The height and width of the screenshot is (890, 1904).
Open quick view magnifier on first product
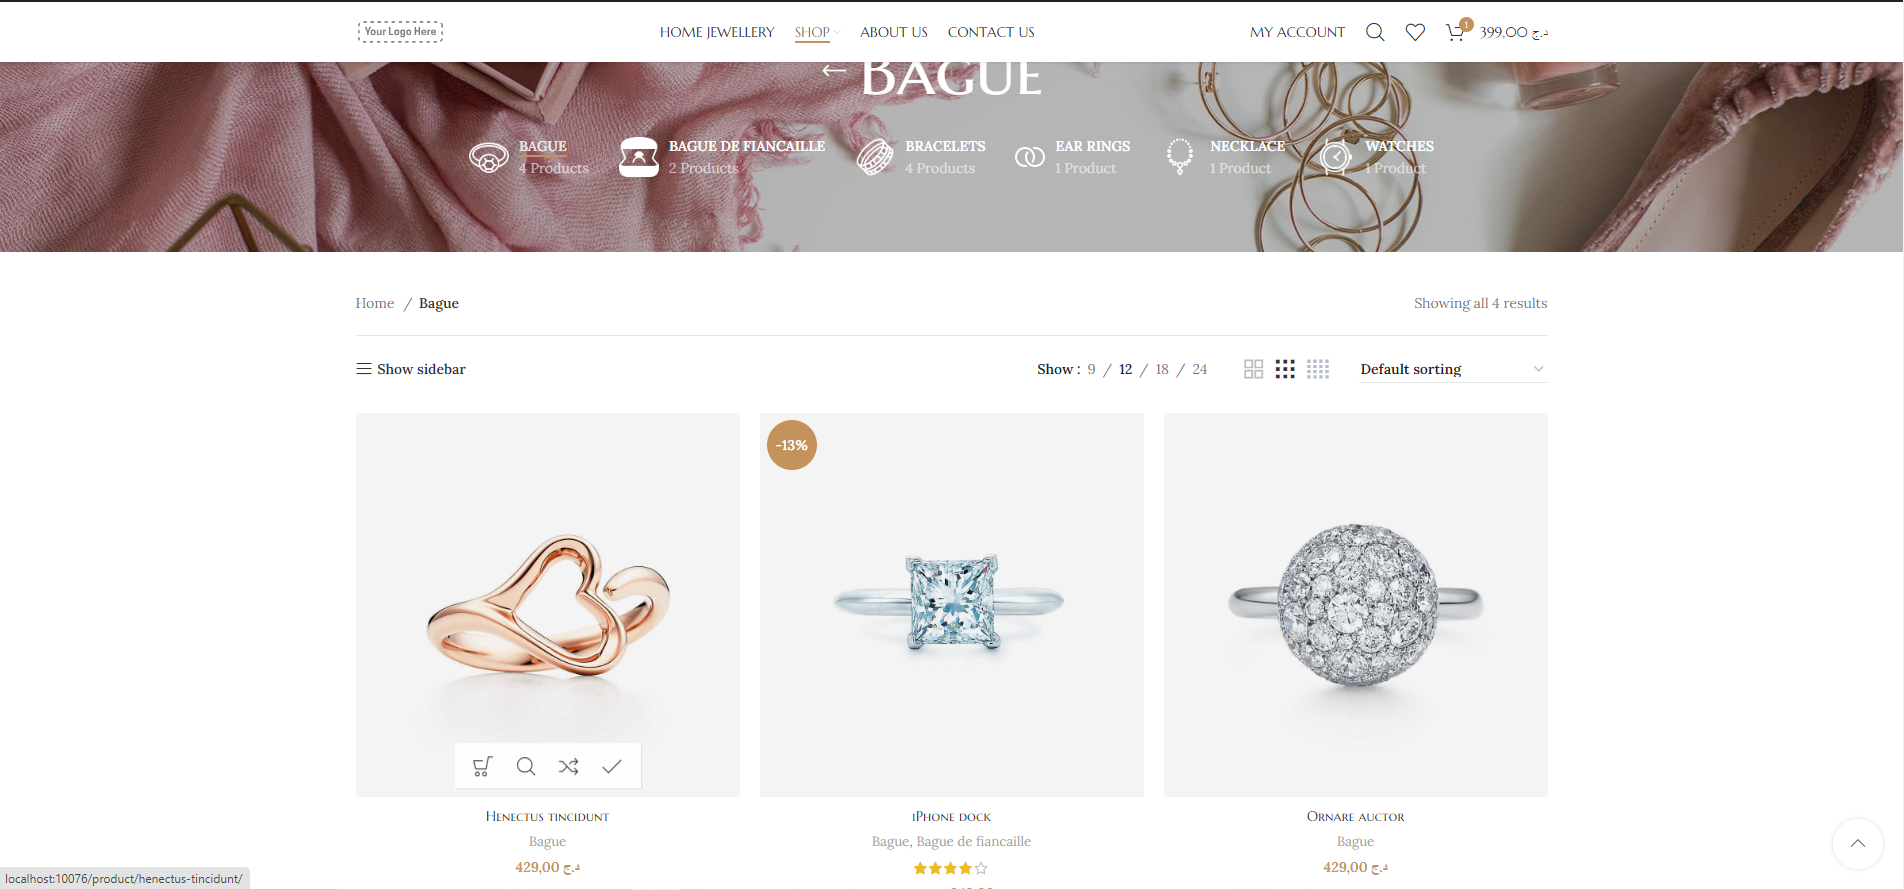click(526, 766)
